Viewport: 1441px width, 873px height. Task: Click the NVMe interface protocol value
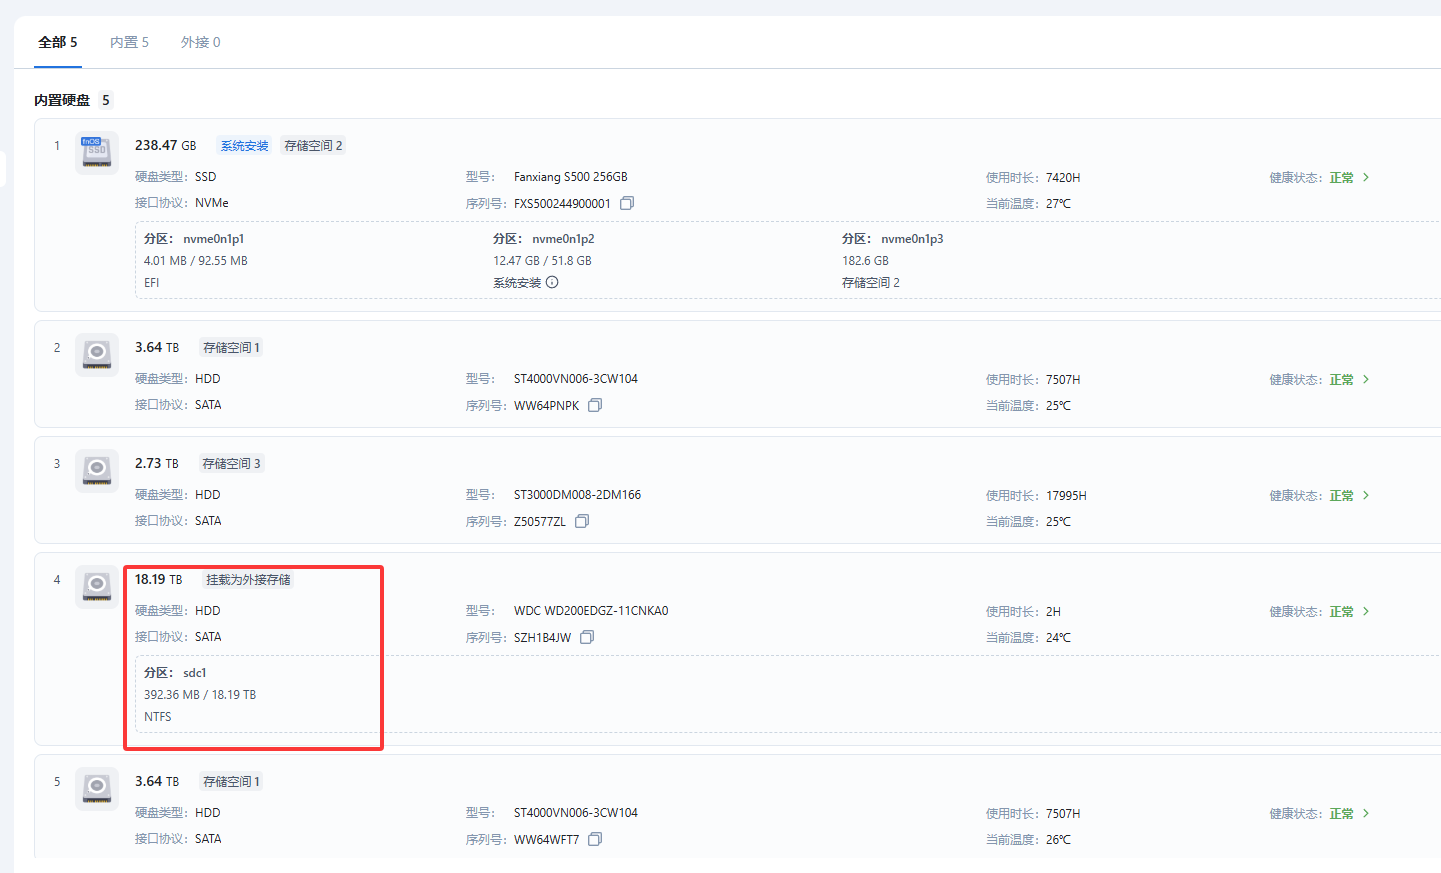(212, 203)
